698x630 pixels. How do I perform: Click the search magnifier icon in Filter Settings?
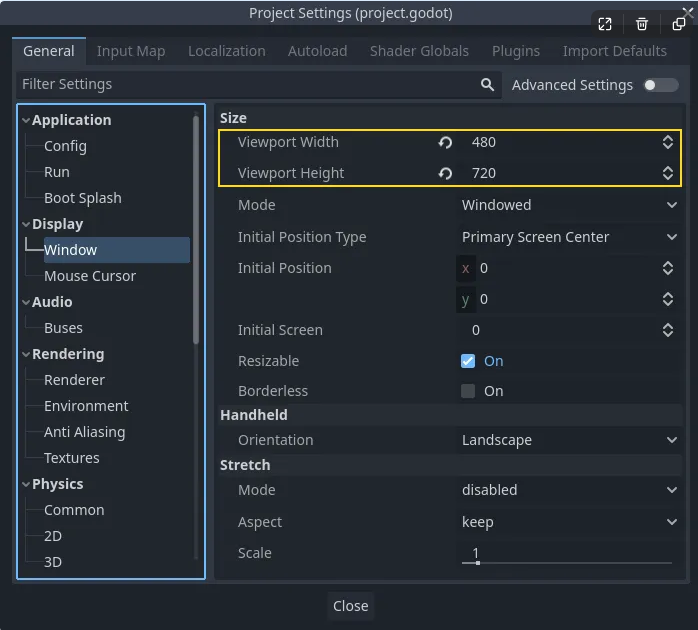(487, 85)
